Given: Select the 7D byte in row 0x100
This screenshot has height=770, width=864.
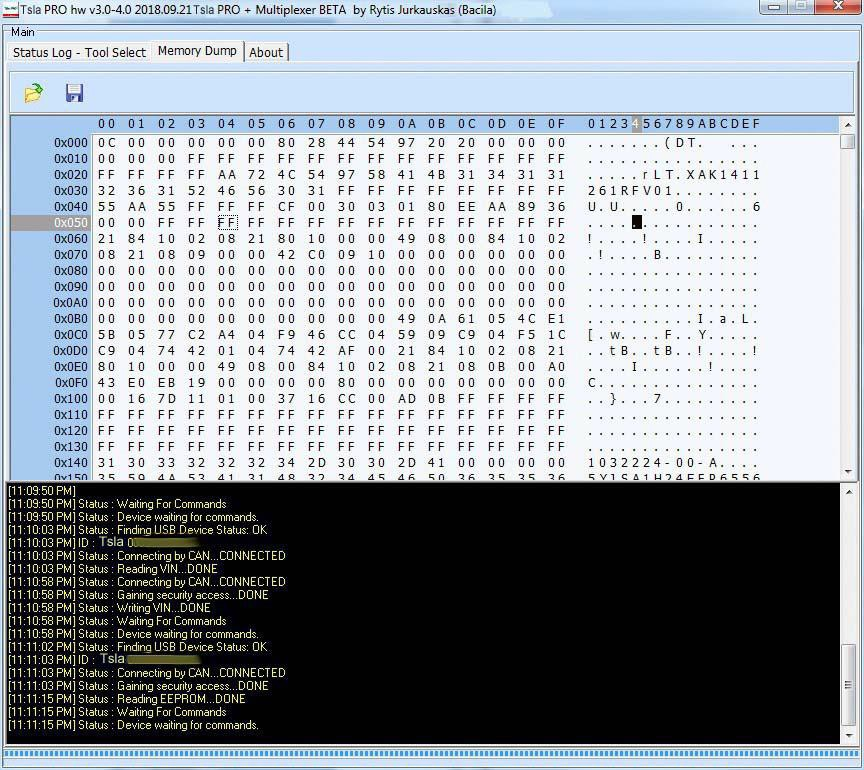Looking at the screenshot, I should tap(166, 399).
